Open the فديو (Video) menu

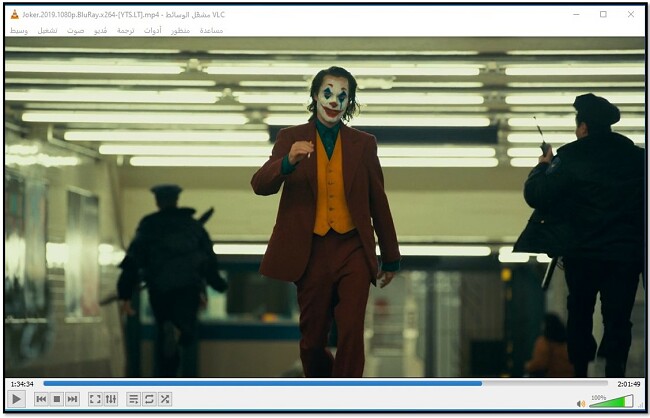pos(100,31)
